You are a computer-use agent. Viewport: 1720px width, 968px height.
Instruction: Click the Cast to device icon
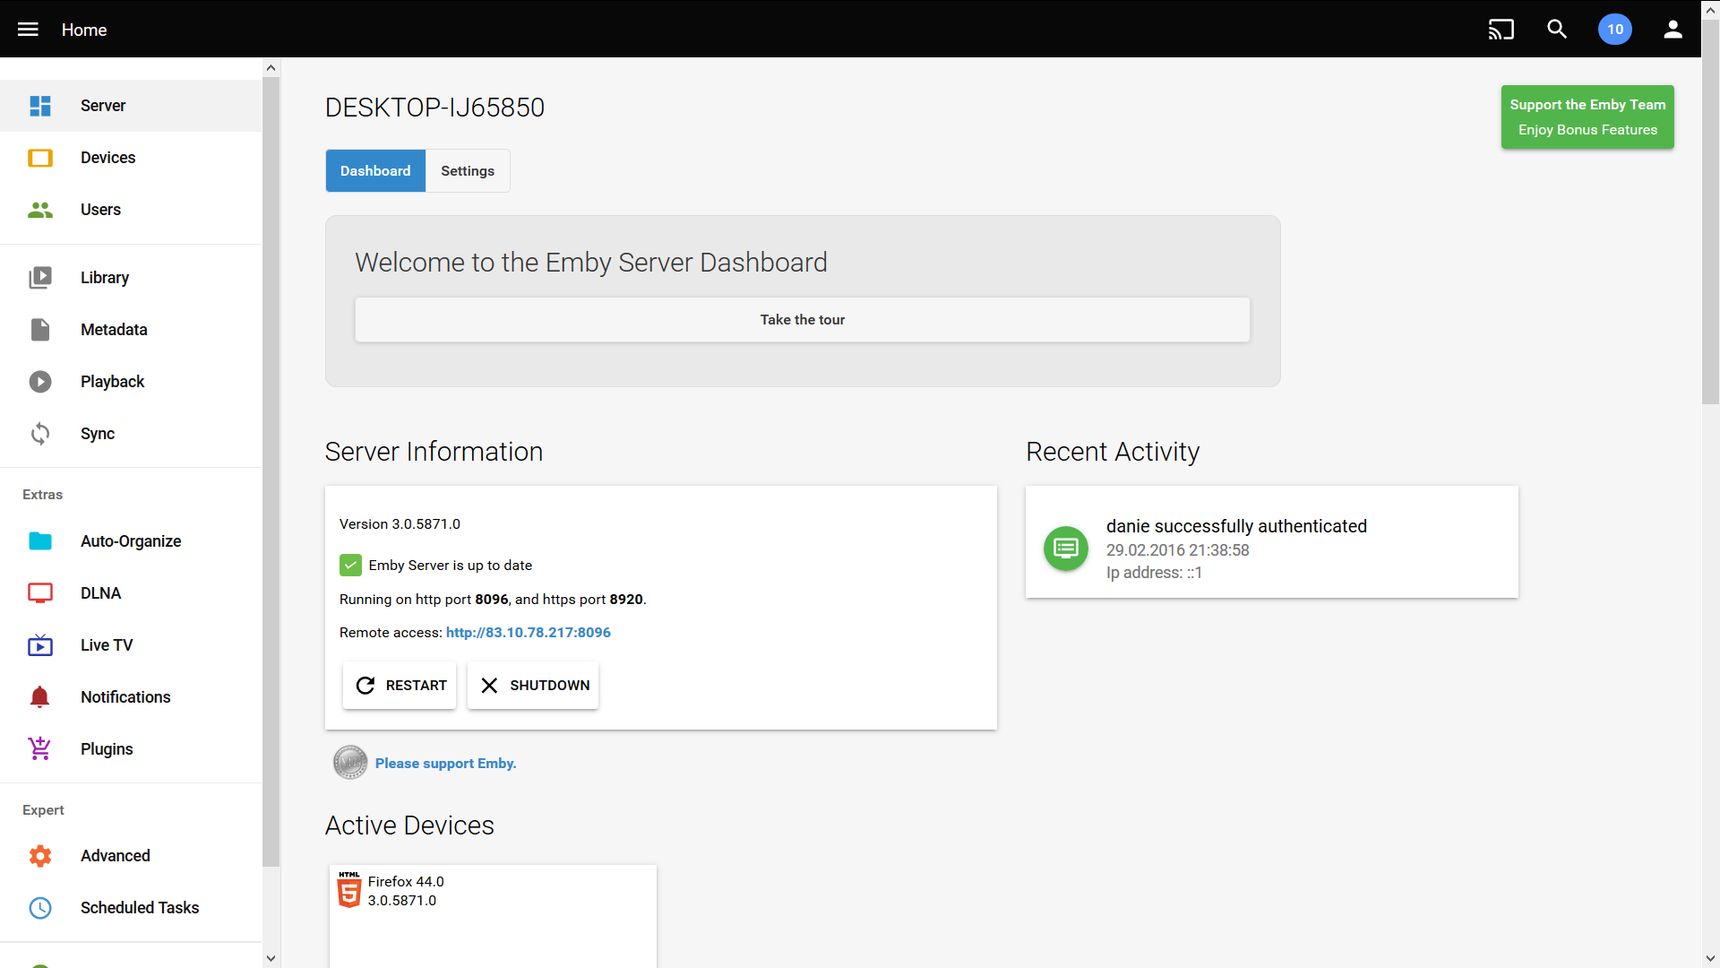tap(1501, 29)
